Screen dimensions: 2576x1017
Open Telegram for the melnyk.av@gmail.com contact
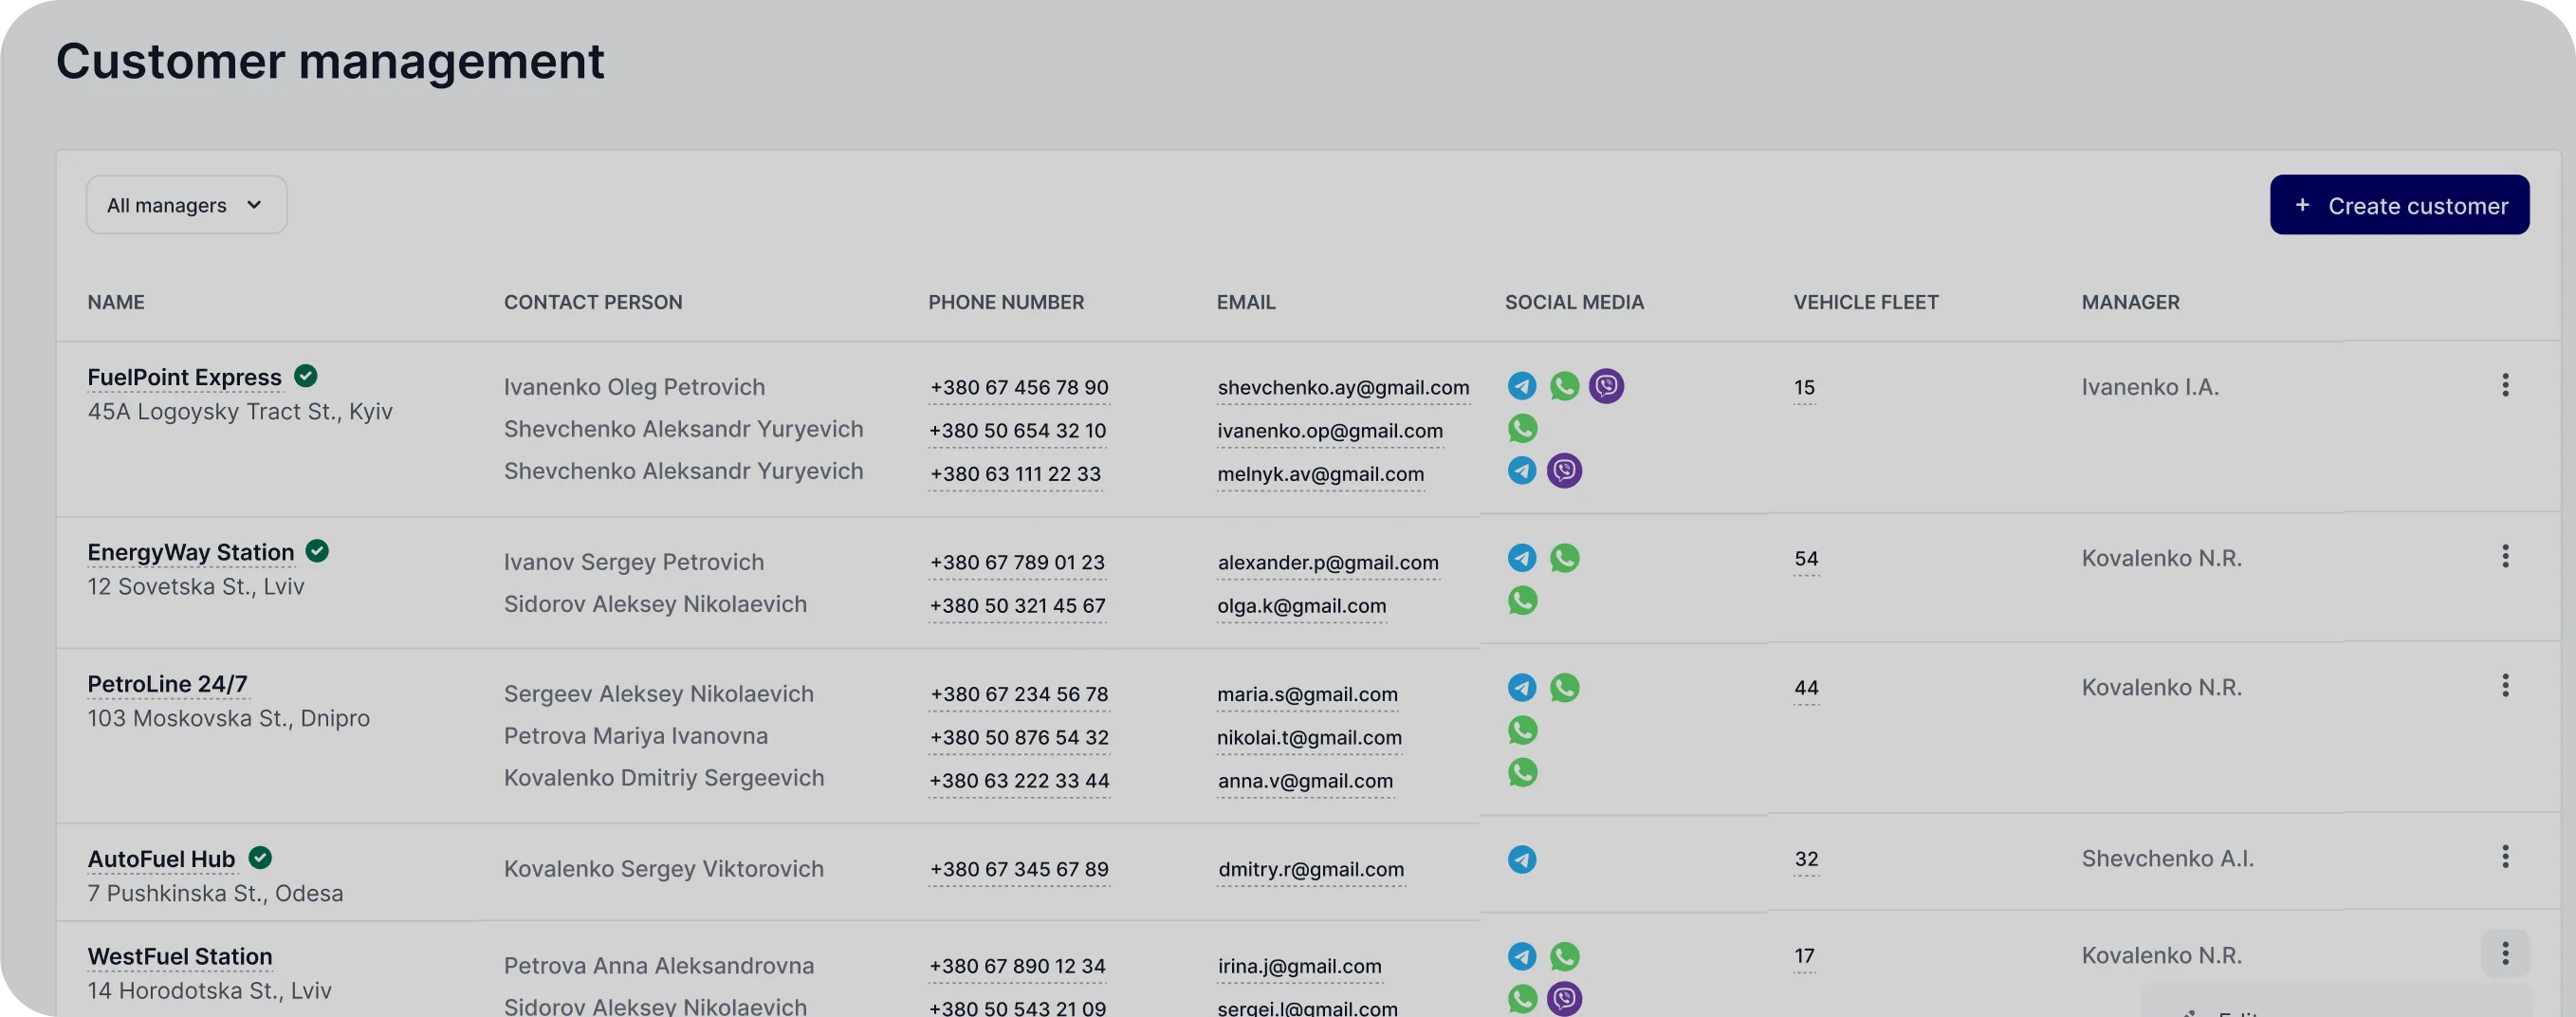click(1522, 470)
